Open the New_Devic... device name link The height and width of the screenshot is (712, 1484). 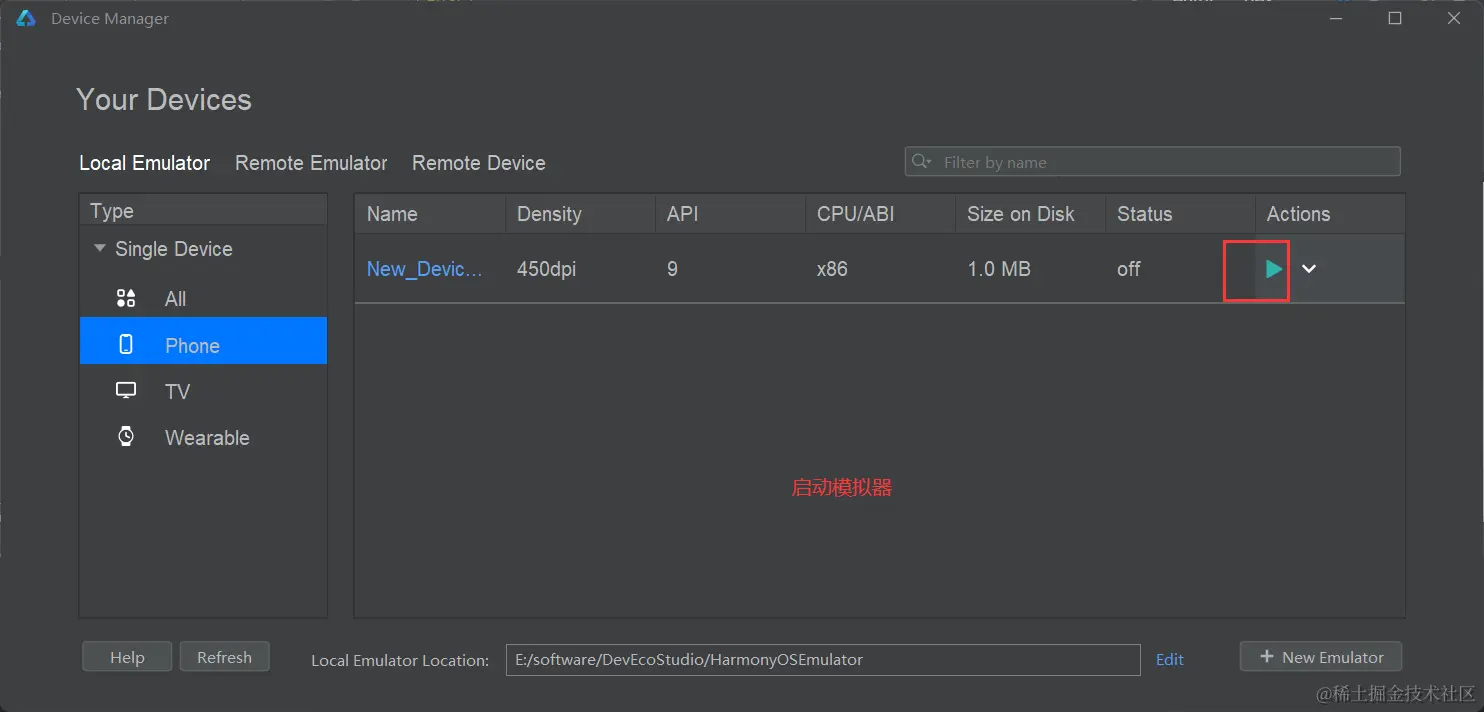[425, 269]
